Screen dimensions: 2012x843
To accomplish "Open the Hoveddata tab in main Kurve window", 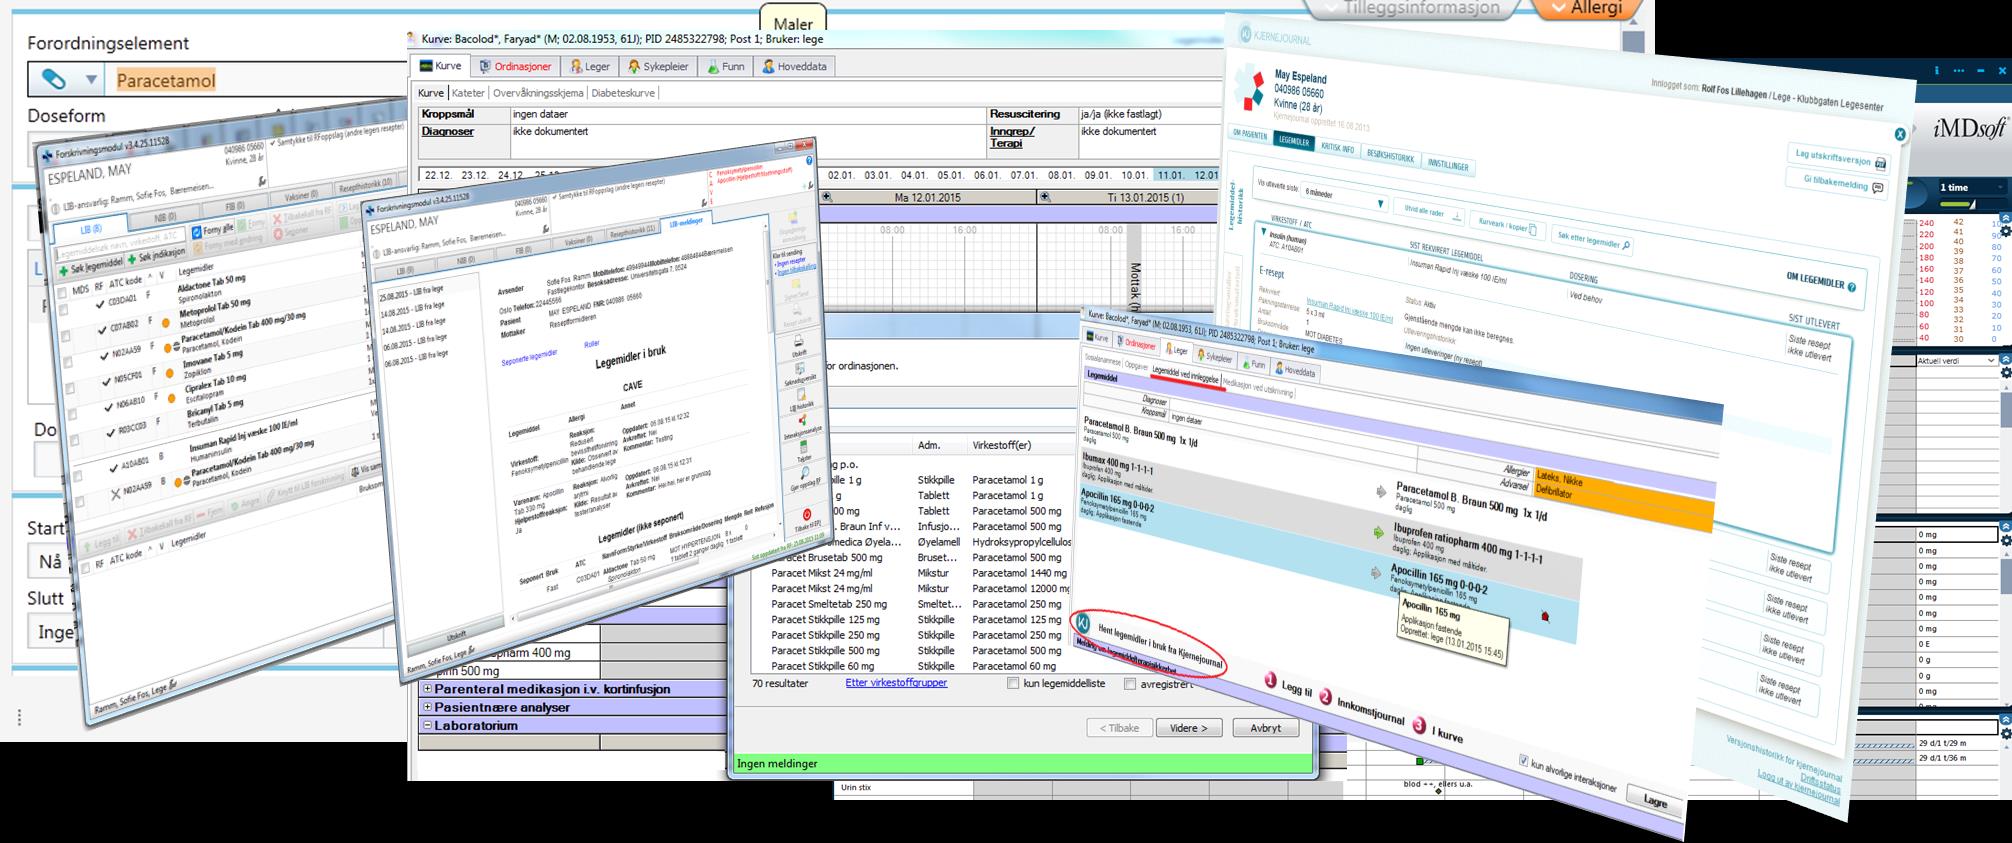I will click(794, 66).
